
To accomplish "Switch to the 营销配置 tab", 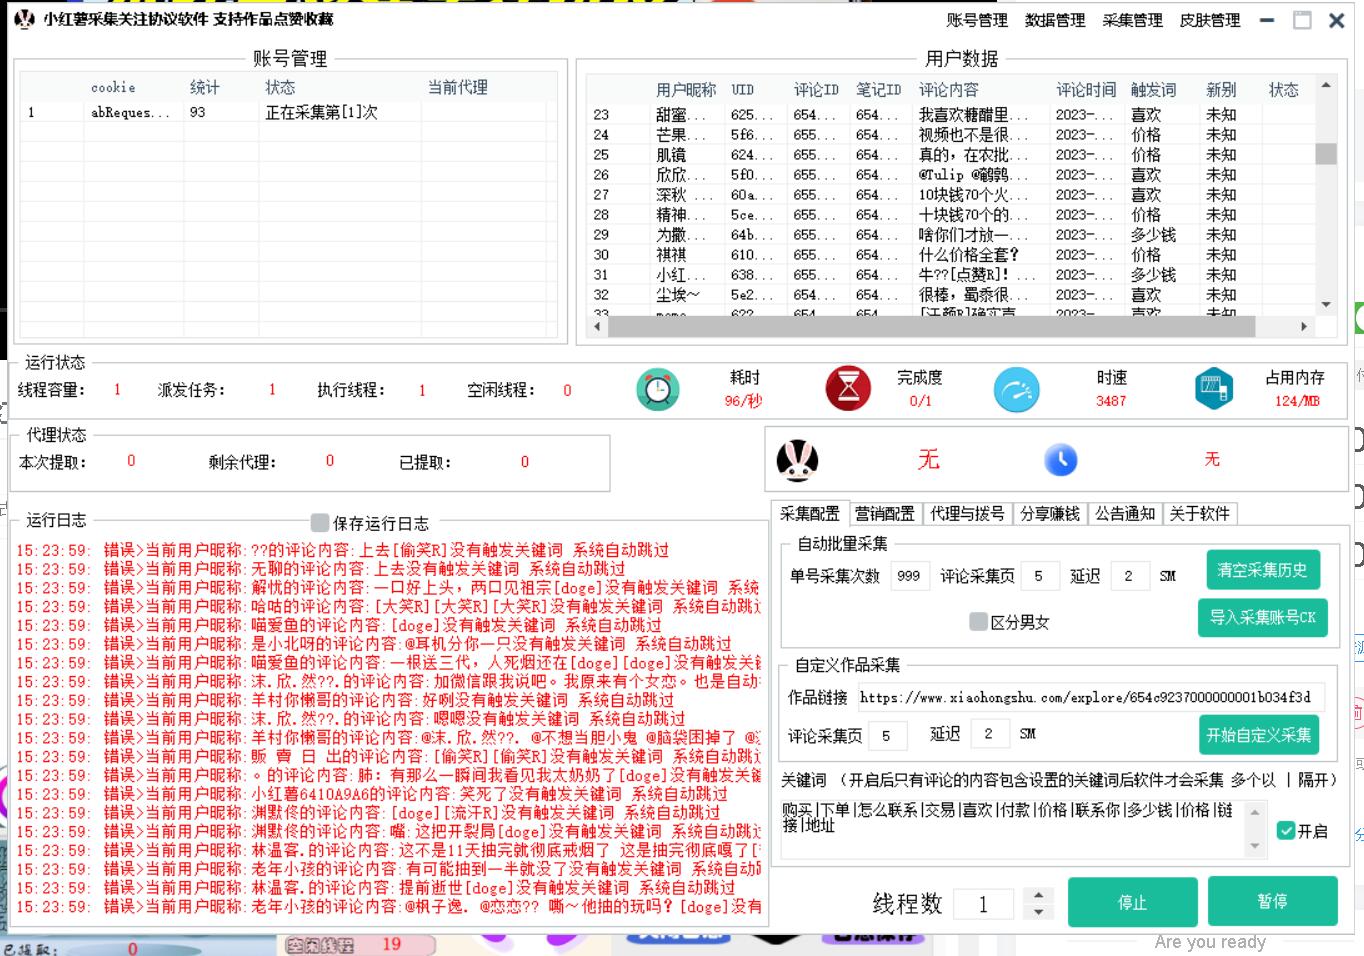I will (x=884, y=514).
